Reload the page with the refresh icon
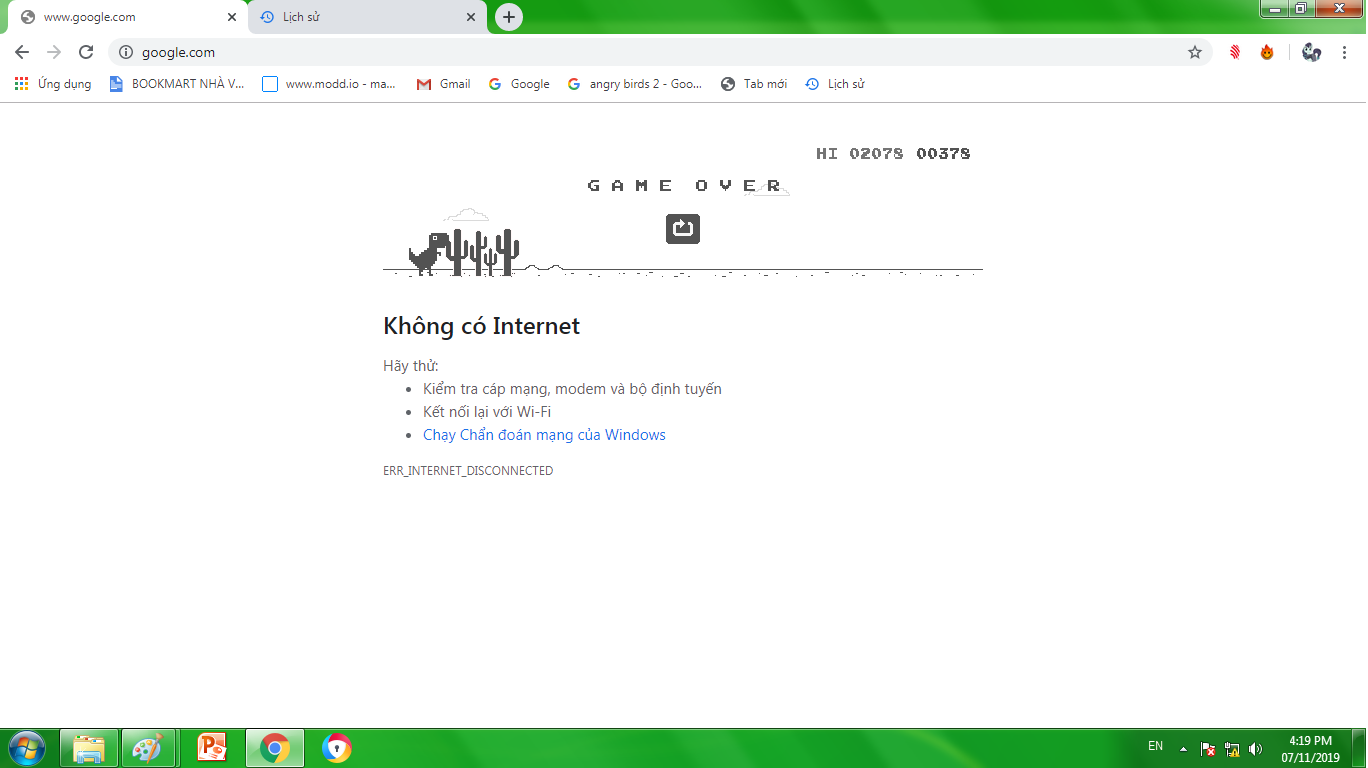The image size is (1368, 768). click(x=86, y=52)
